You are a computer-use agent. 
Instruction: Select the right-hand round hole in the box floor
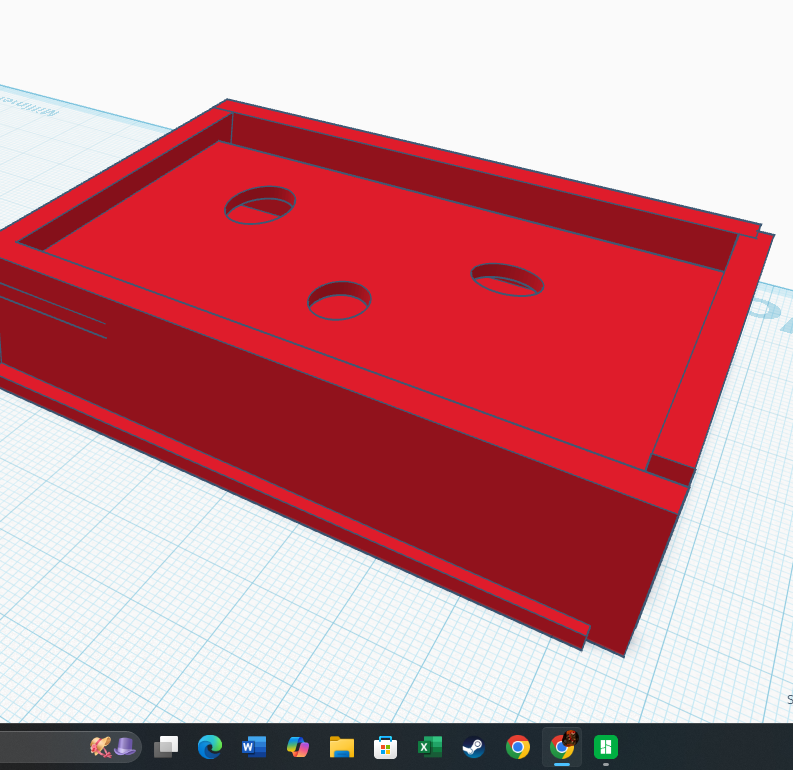click(x=507, y=280)
